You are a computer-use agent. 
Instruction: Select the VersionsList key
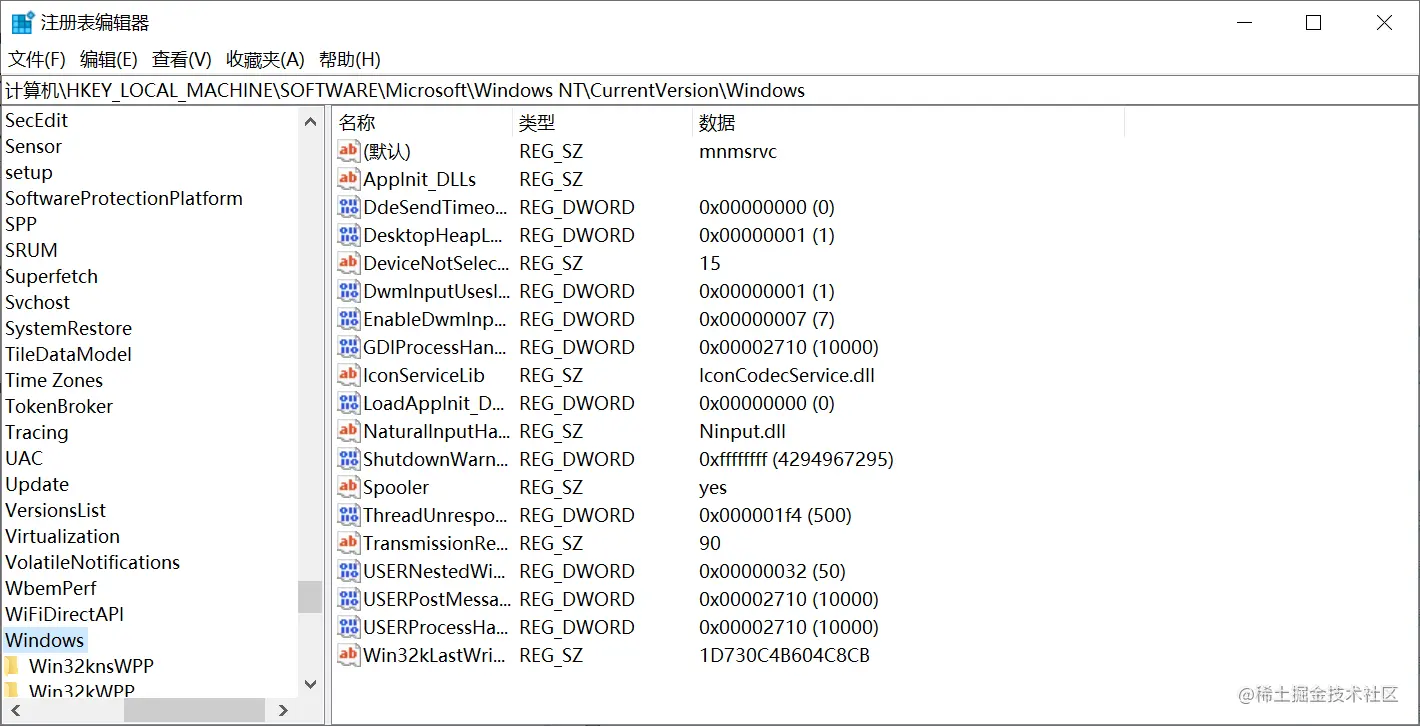56,510
